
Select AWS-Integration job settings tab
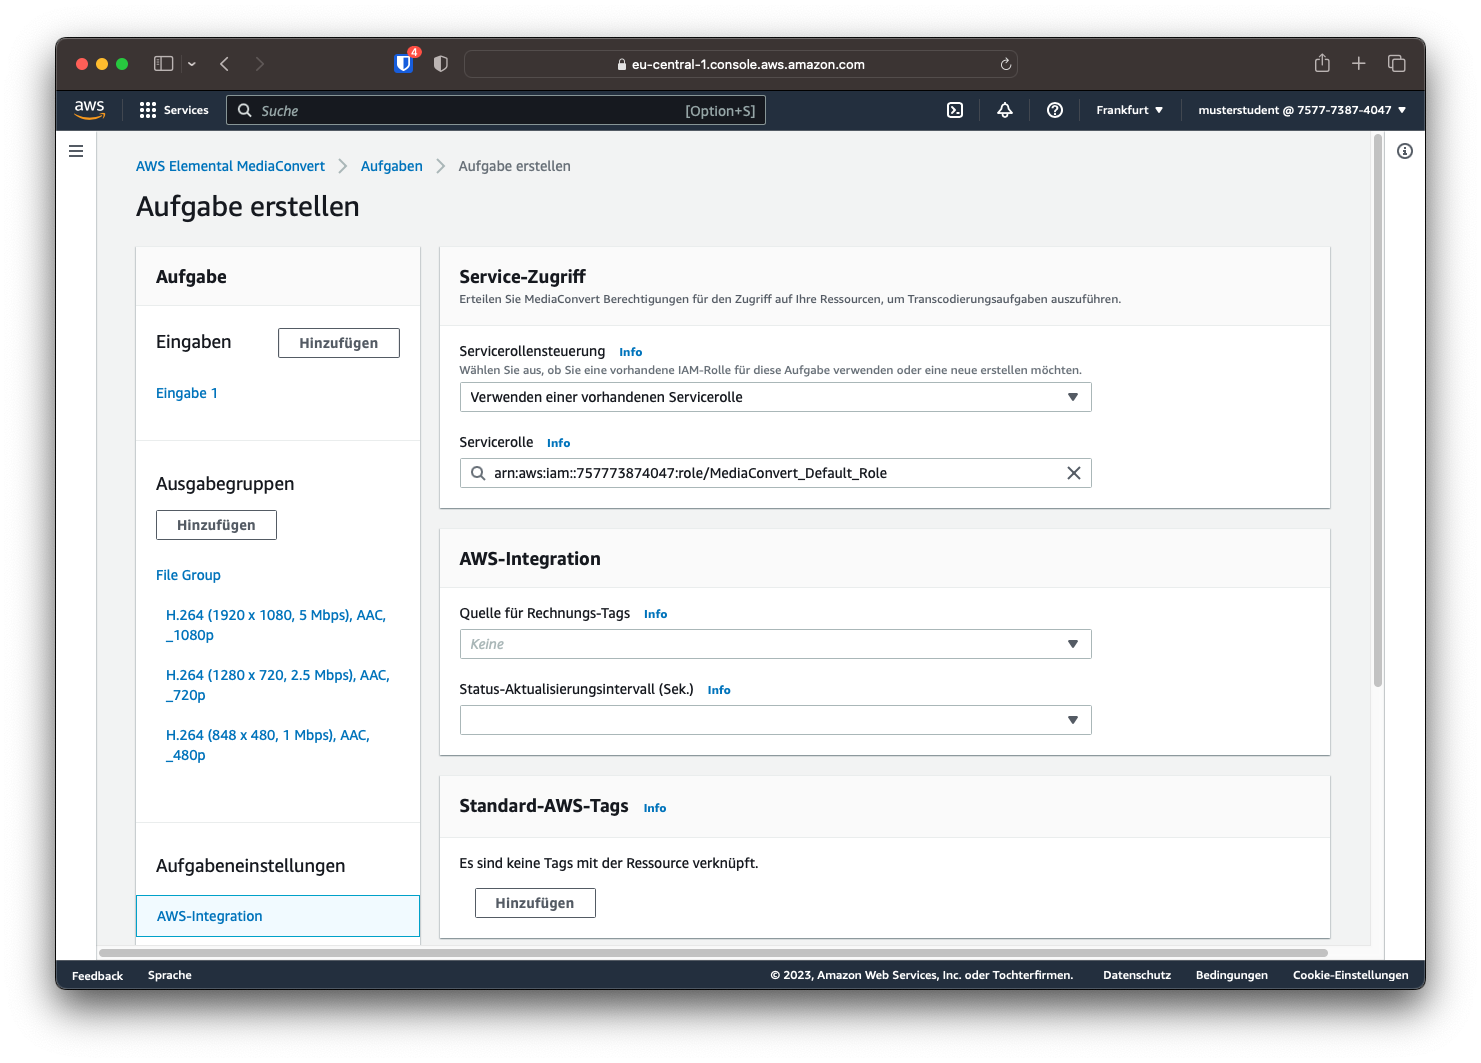278,916
